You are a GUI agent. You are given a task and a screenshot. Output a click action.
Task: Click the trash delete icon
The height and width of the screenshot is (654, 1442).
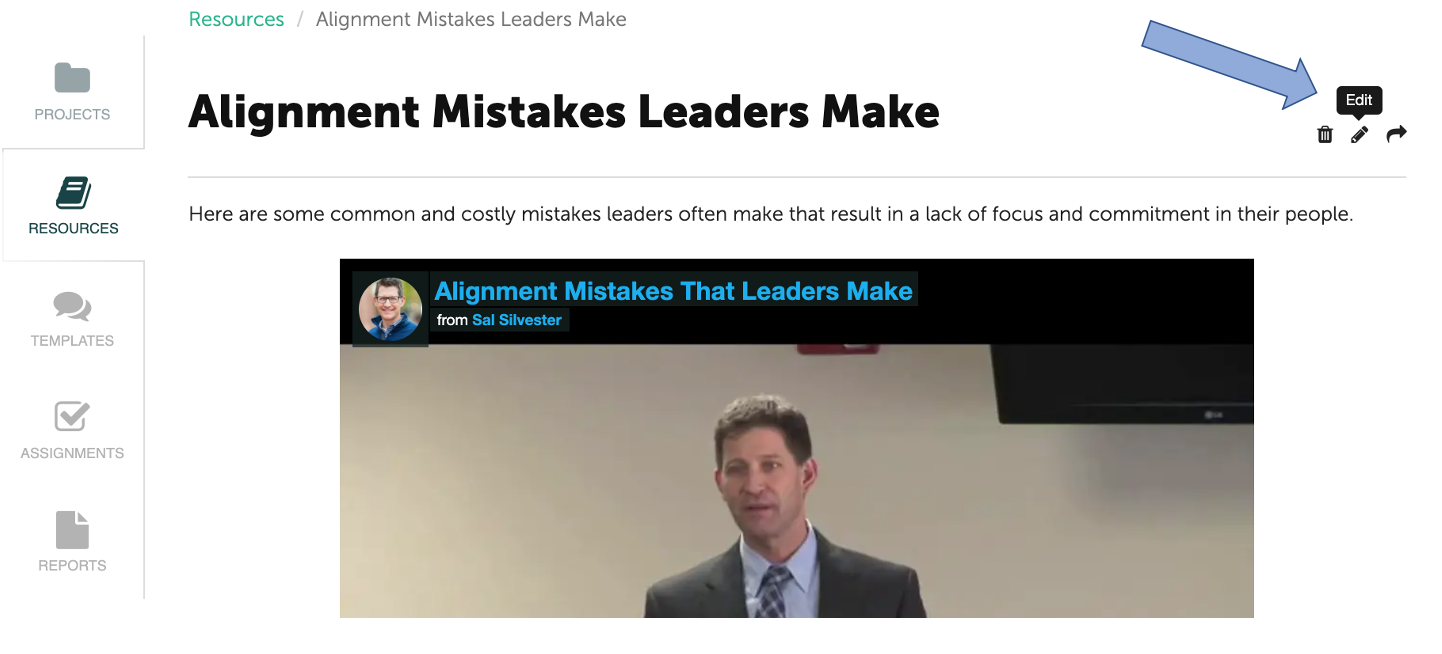tap(1325, 134)
